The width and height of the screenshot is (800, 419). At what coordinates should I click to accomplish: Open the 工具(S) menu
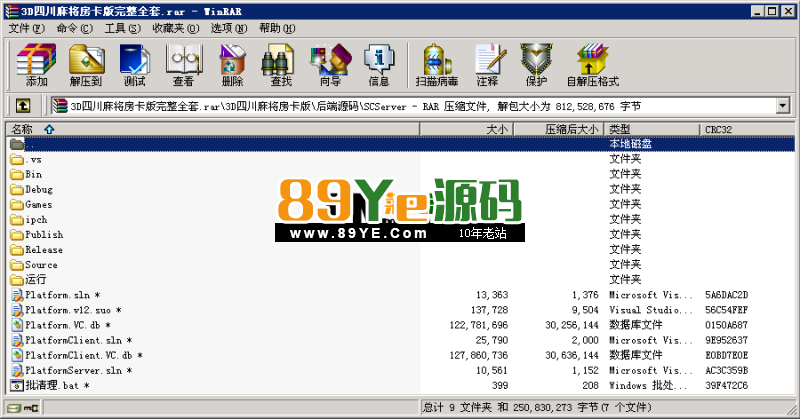122,28
